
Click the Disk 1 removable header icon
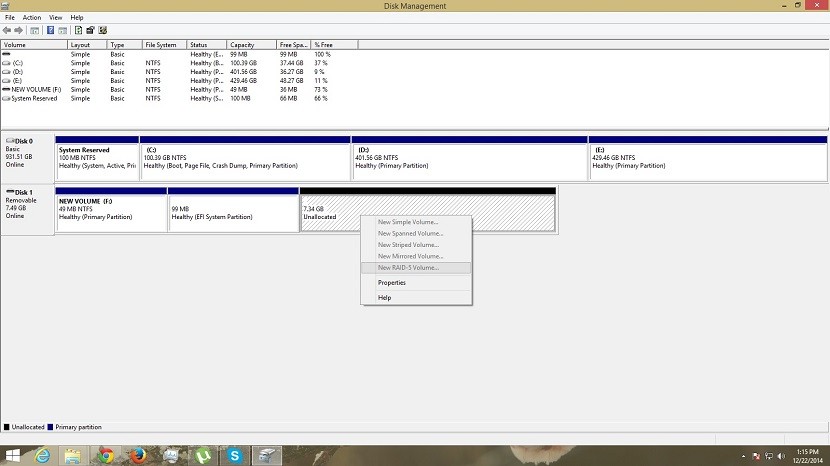[10, 192]
